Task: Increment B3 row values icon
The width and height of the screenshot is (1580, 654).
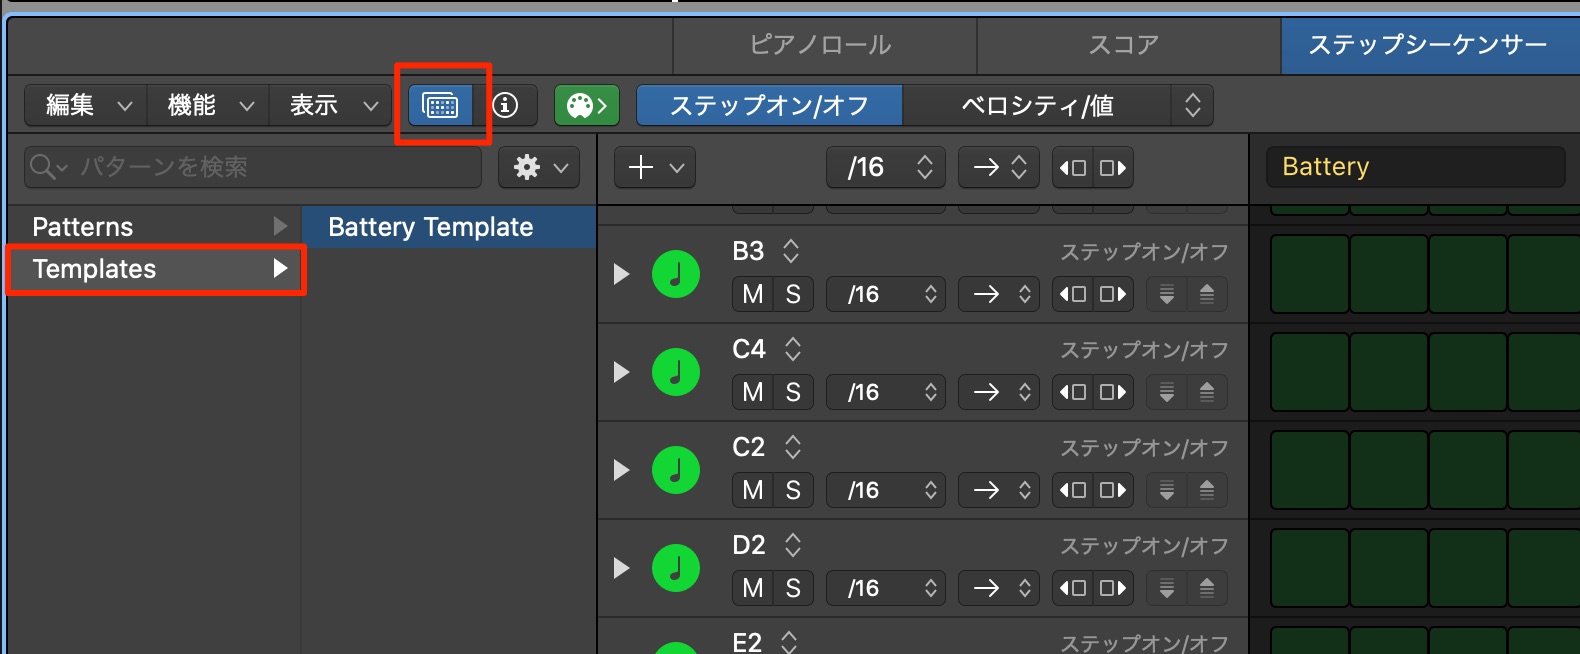Action: click(1207, 294)
